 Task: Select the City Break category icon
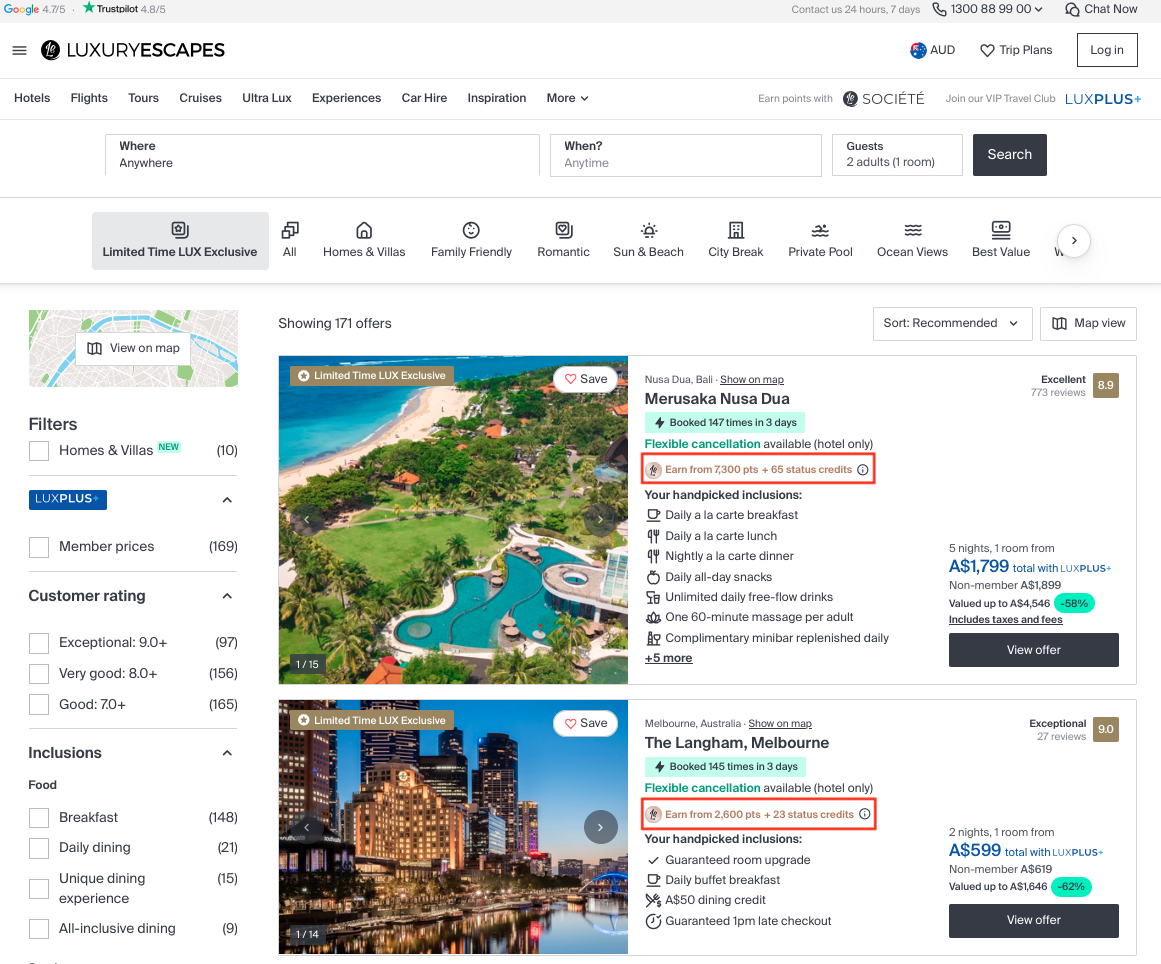click(x=735, y=230)
